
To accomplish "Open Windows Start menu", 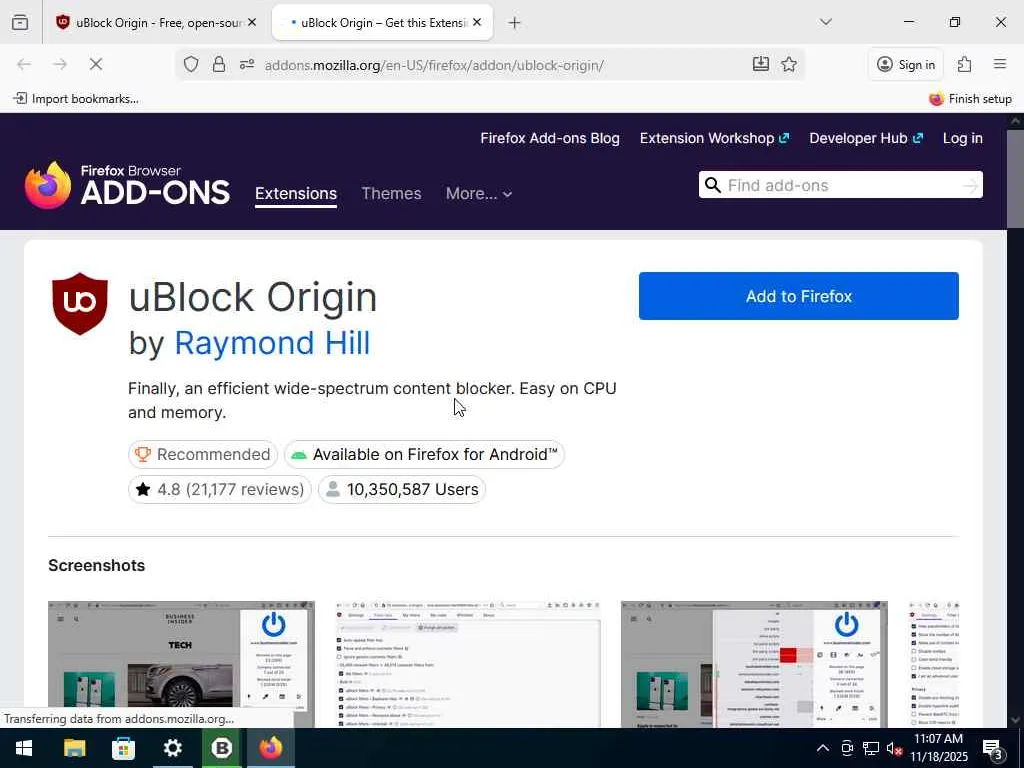I will coord(24,748).
